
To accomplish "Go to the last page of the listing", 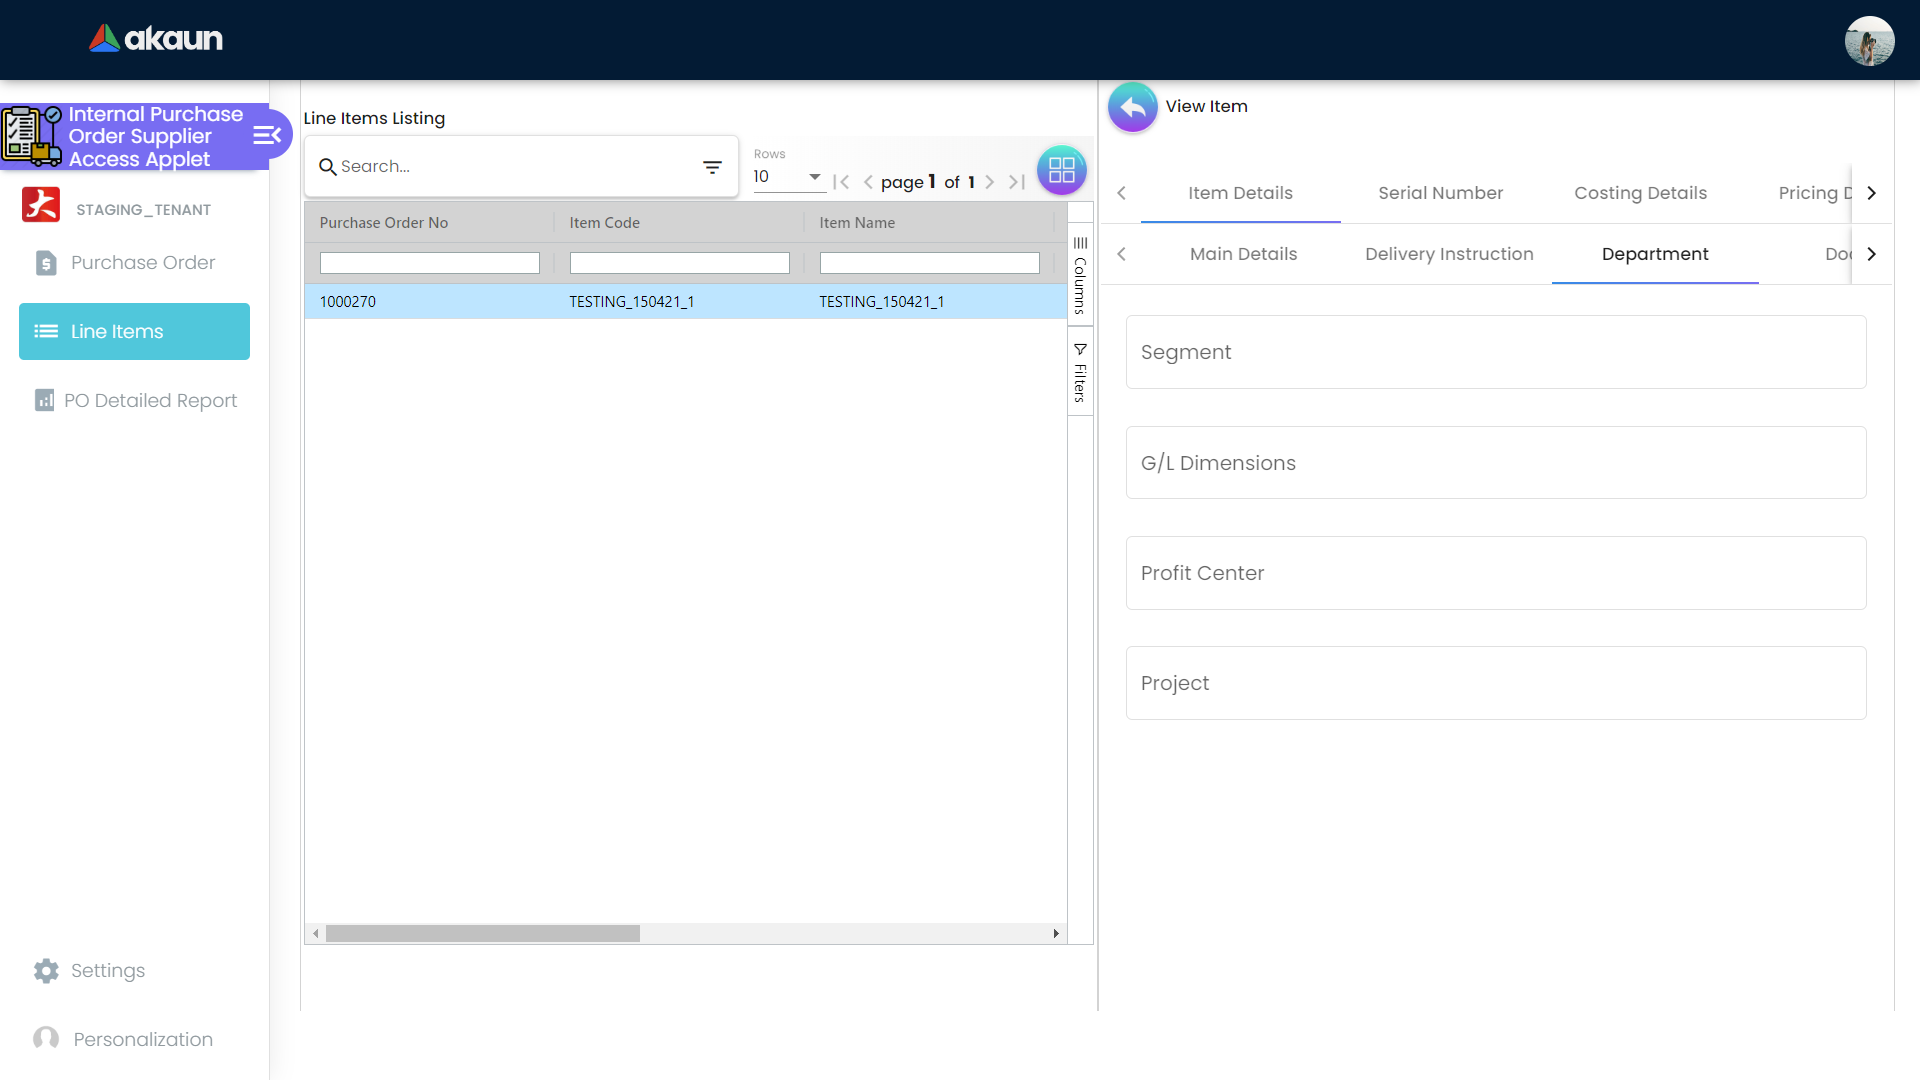I will click(x=1017, y=182).
